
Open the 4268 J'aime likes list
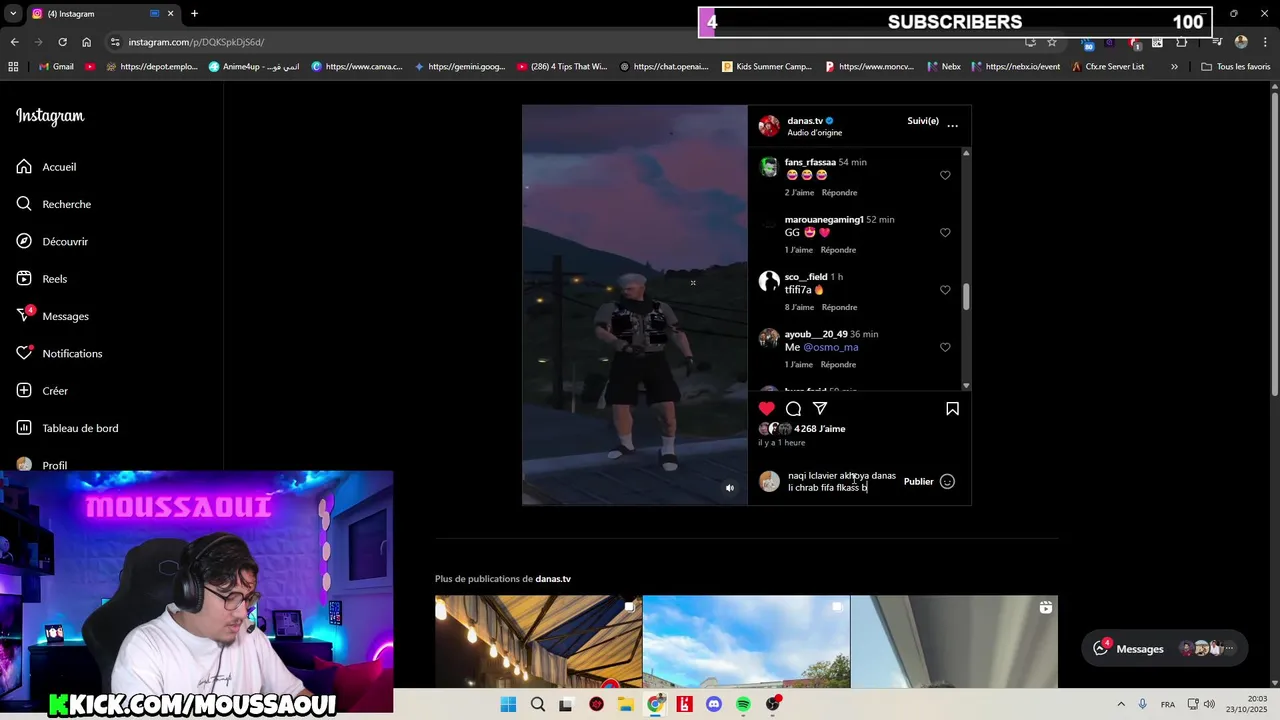(x=820, y=429)
